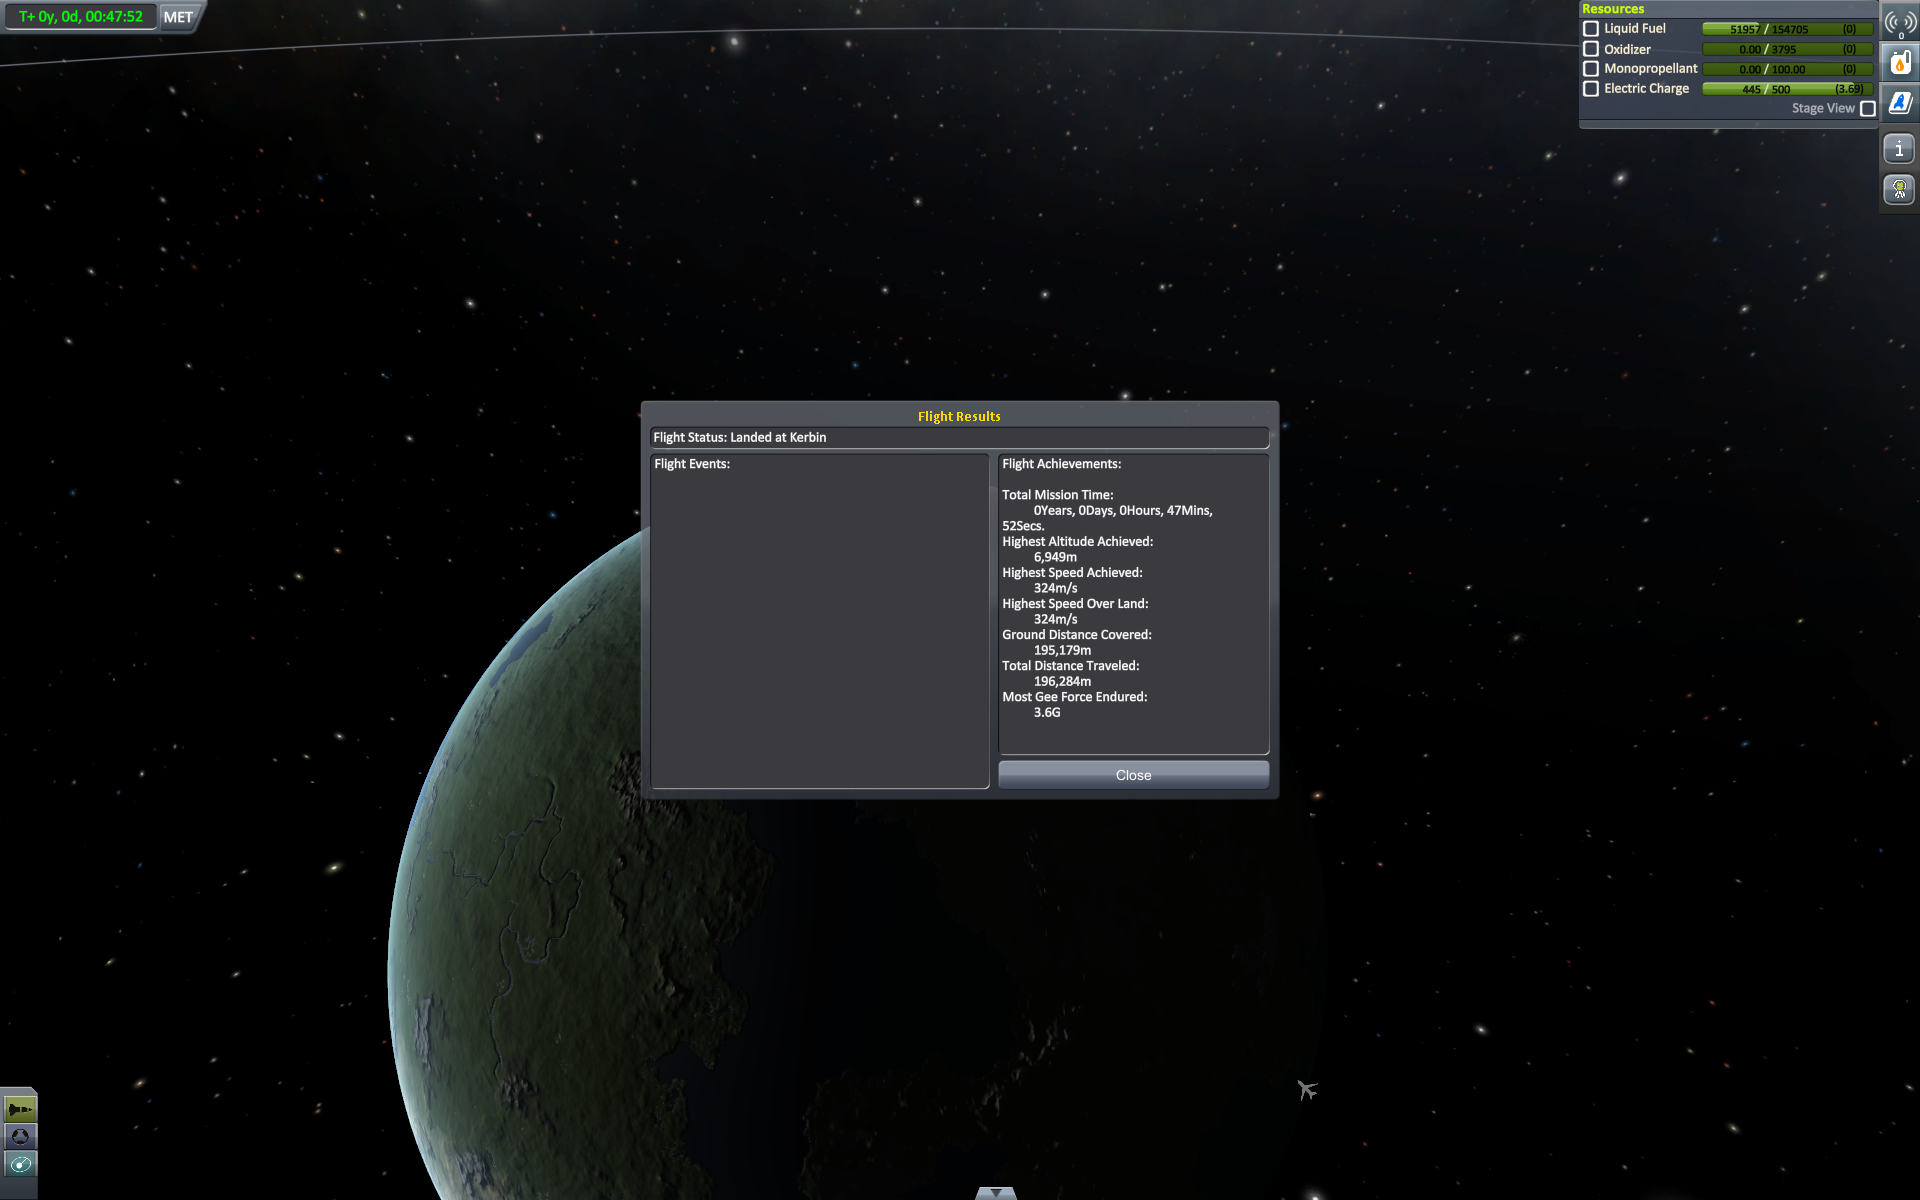
Task: Click the Liquid Fuel level bar
Action: pyautogui.click(x=1787, y=29)
